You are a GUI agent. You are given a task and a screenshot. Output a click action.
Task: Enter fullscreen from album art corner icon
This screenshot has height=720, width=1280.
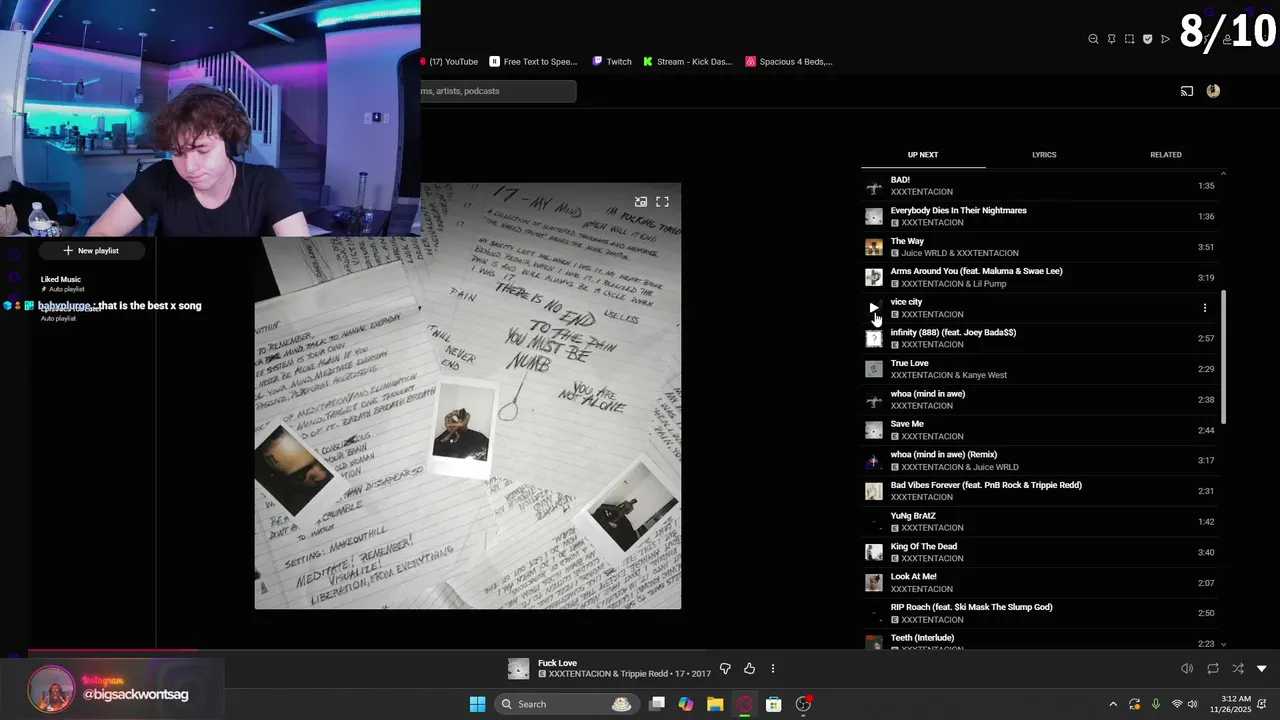coord(662,202)
